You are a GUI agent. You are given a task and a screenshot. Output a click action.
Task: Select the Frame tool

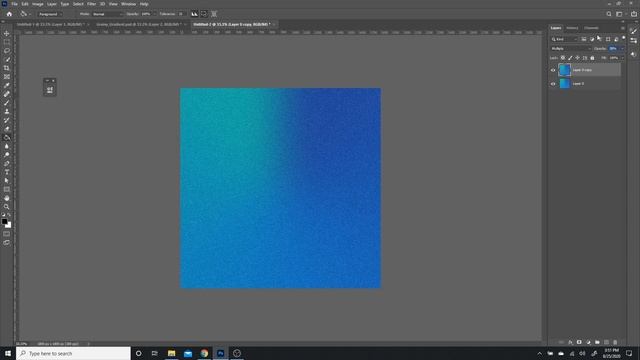coord(7,77)
